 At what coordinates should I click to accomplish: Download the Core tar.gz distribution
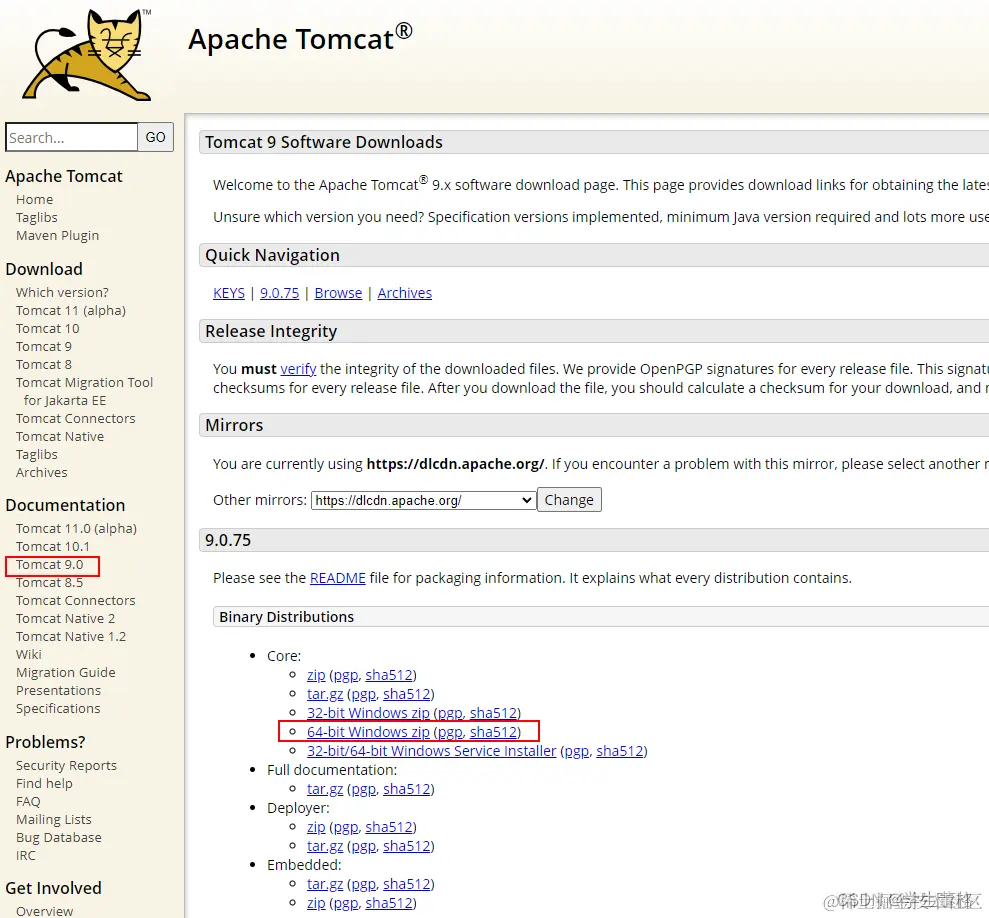pyautogui.click(x=325, y=693)
